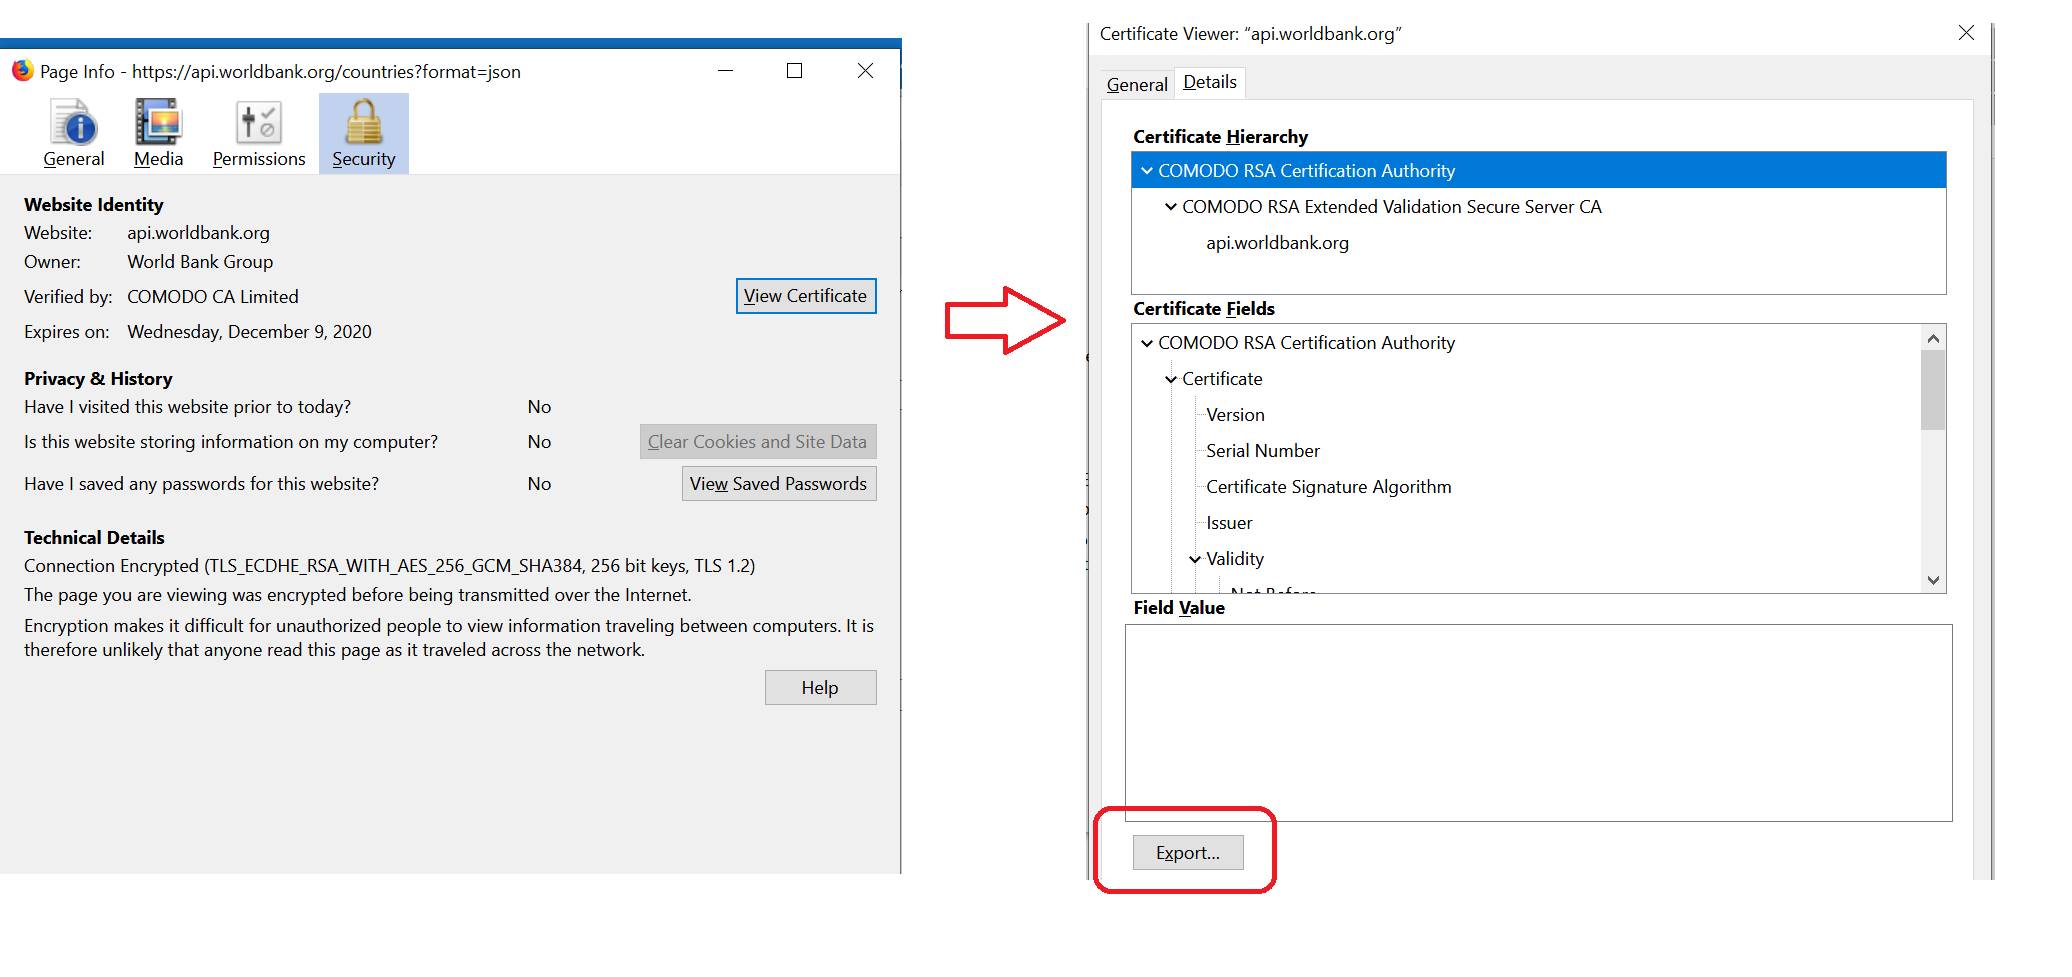Open the General tab in Page Info
This screenshot has height=977, width=2072.
point(74,134)
